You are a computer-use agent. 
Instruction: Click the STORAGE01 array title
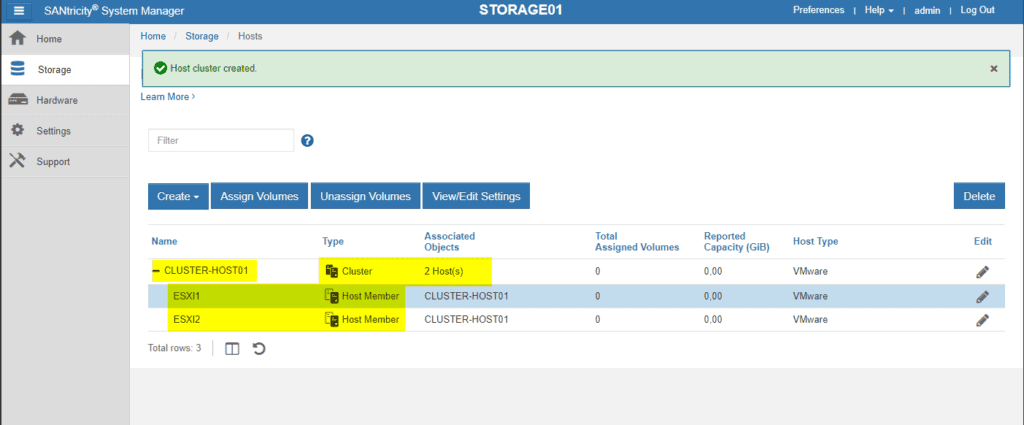[x=520, y=10]
